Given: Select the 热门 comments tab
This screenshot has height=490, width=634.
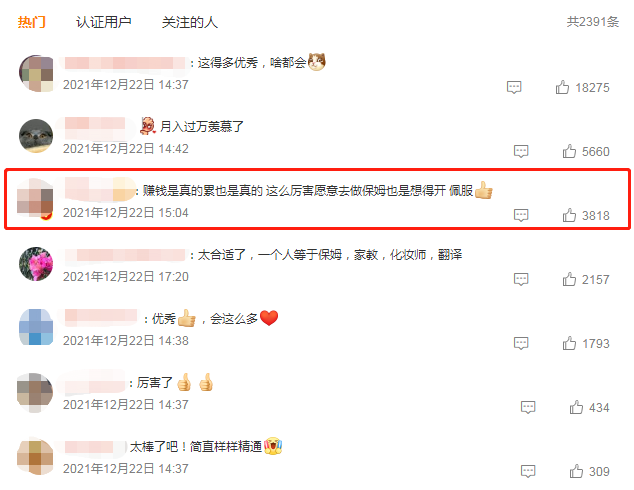Looking at the screenshot, I should (x=32, y=22).
